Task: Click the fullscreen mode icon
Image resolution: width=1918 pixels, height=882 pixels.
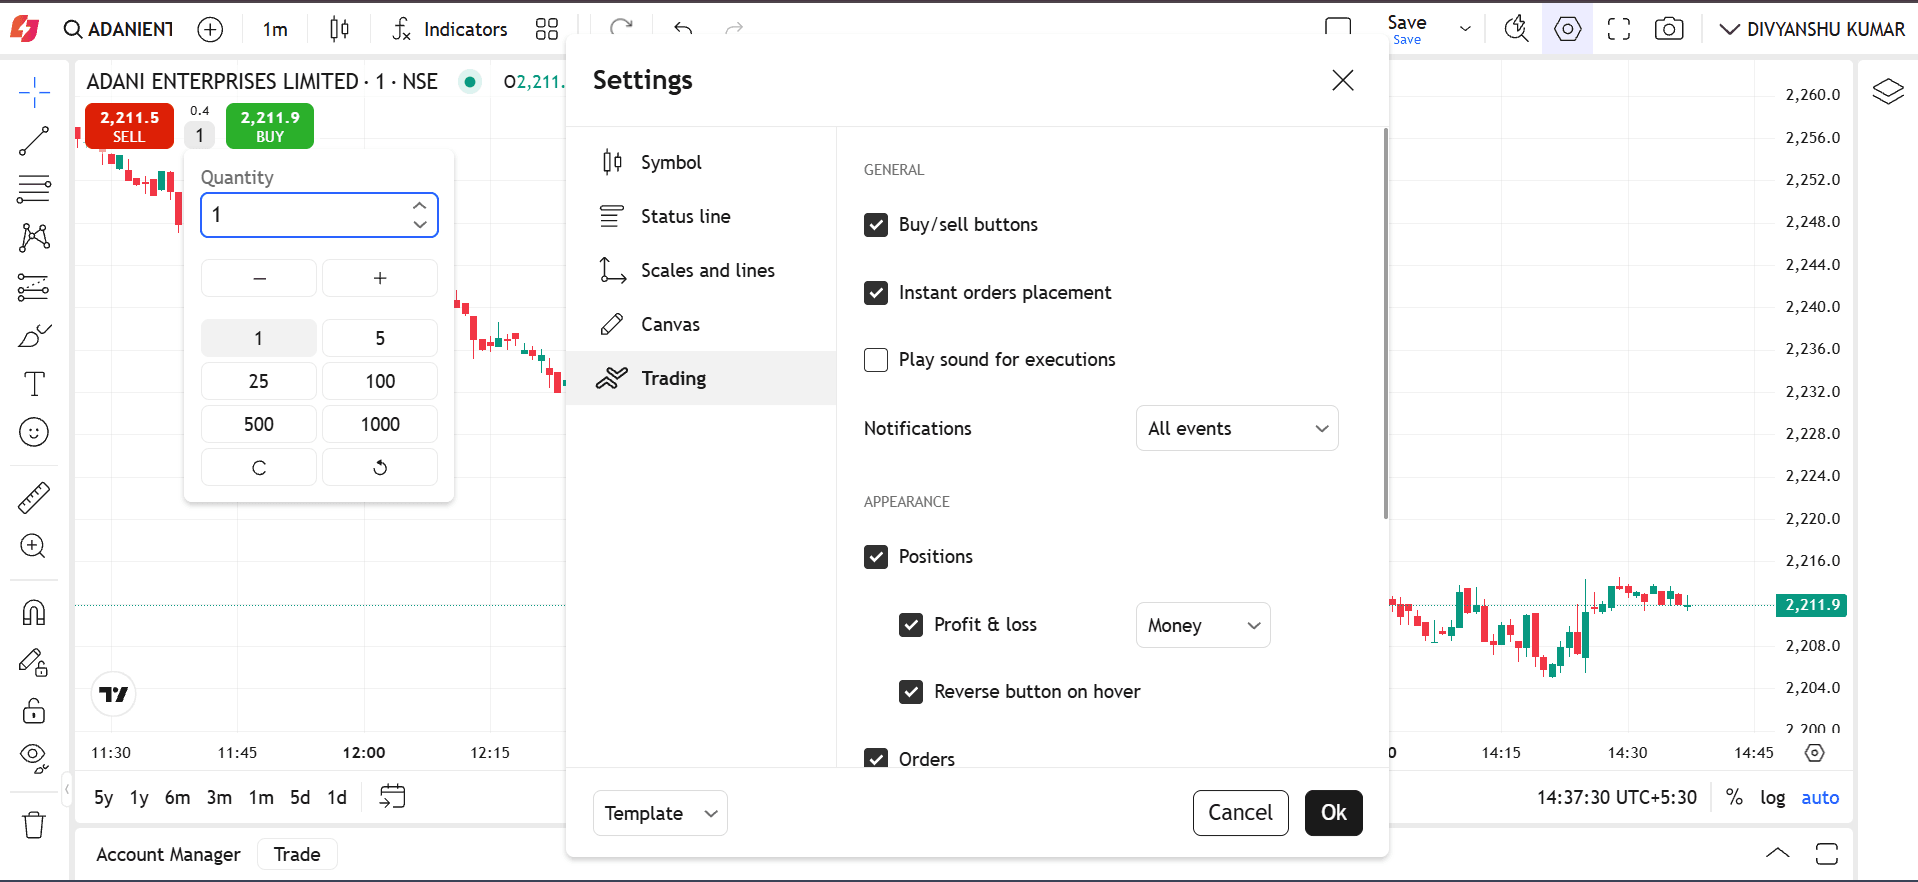Action: point(1618,29)
